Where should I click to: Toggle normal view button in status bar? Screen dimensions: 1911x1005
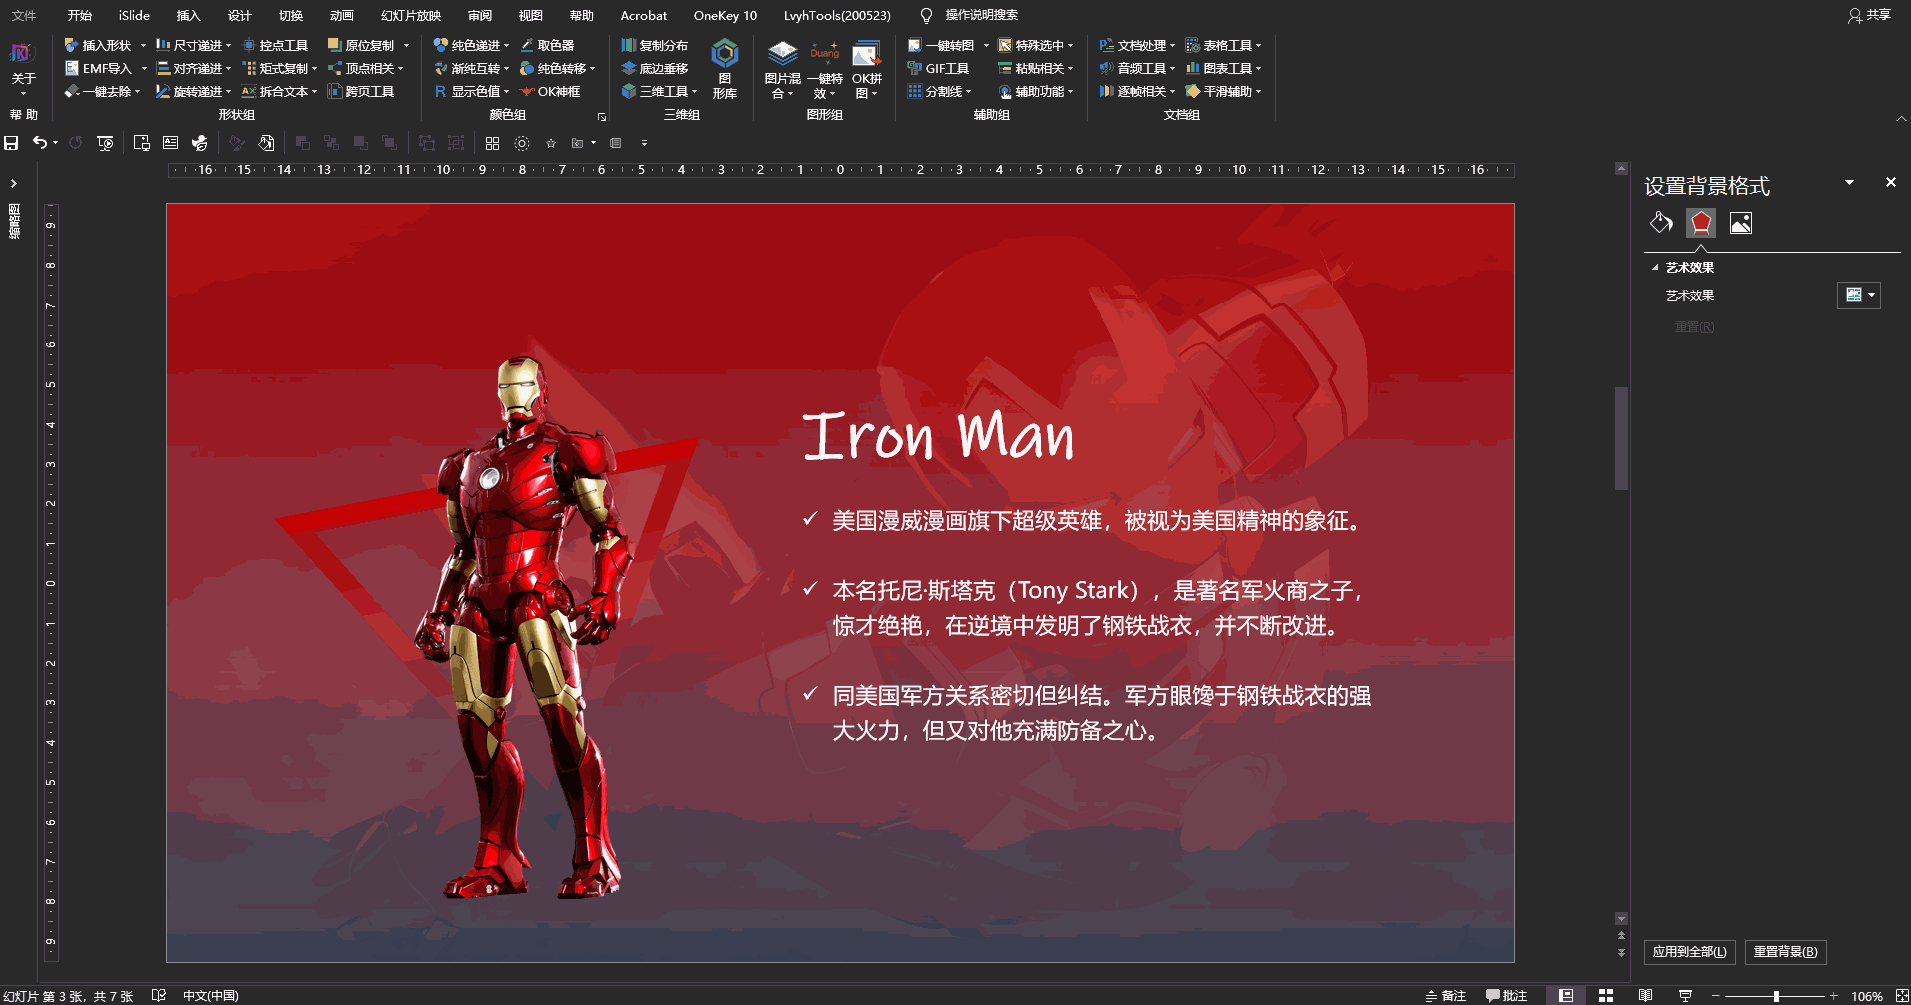point(1566,995)
